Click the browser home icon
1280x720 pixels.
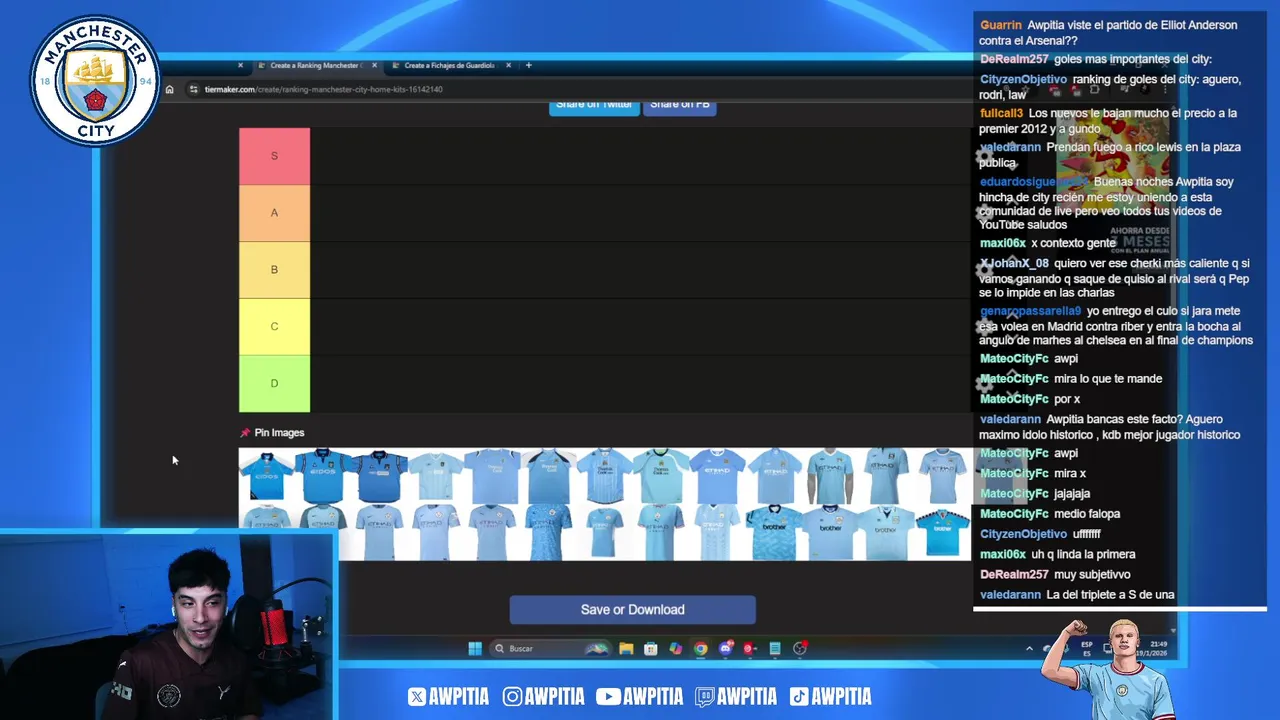click(x=169, y=89)
